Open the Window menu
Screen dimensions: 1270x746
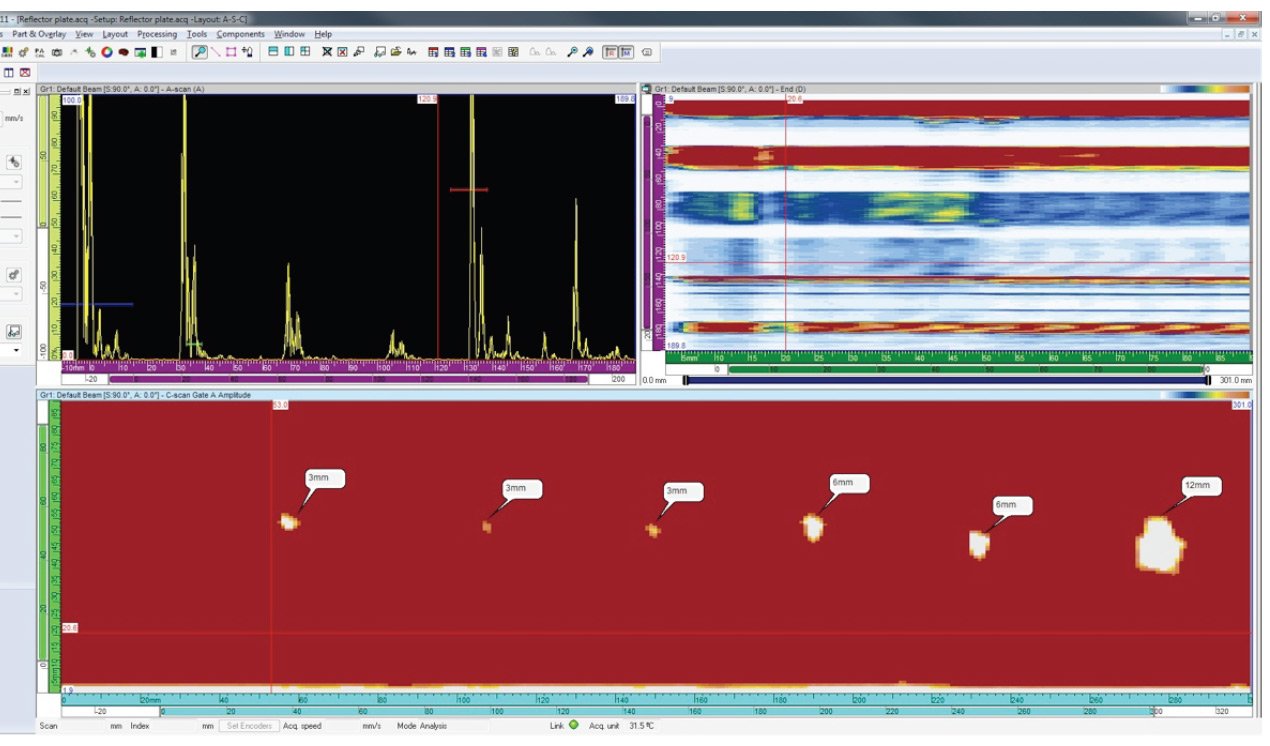[x=290, y=34]
